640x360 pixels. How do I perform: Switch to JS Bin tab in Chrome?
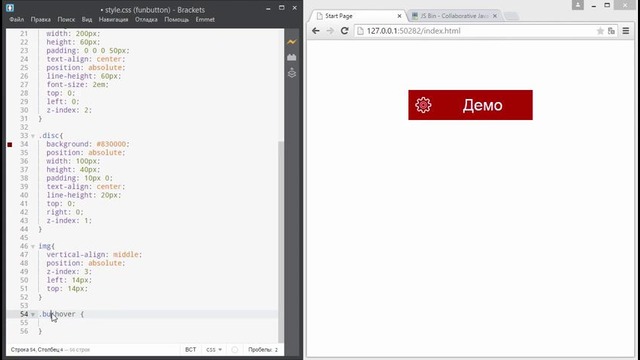(x=455, y=16)
